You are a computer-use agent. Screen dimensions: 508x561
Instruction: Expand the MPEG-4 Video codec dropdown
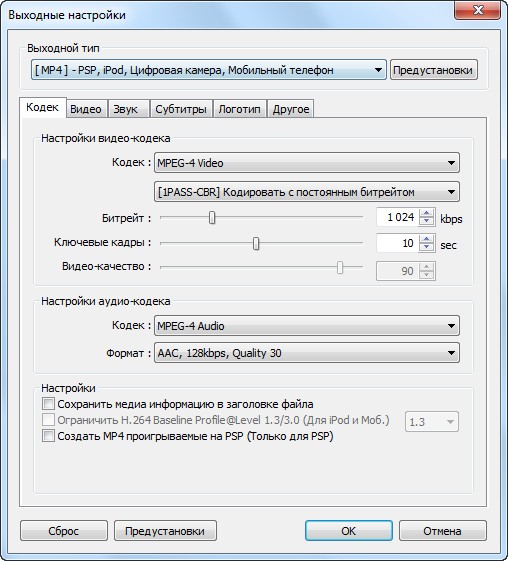click(307, 163)
